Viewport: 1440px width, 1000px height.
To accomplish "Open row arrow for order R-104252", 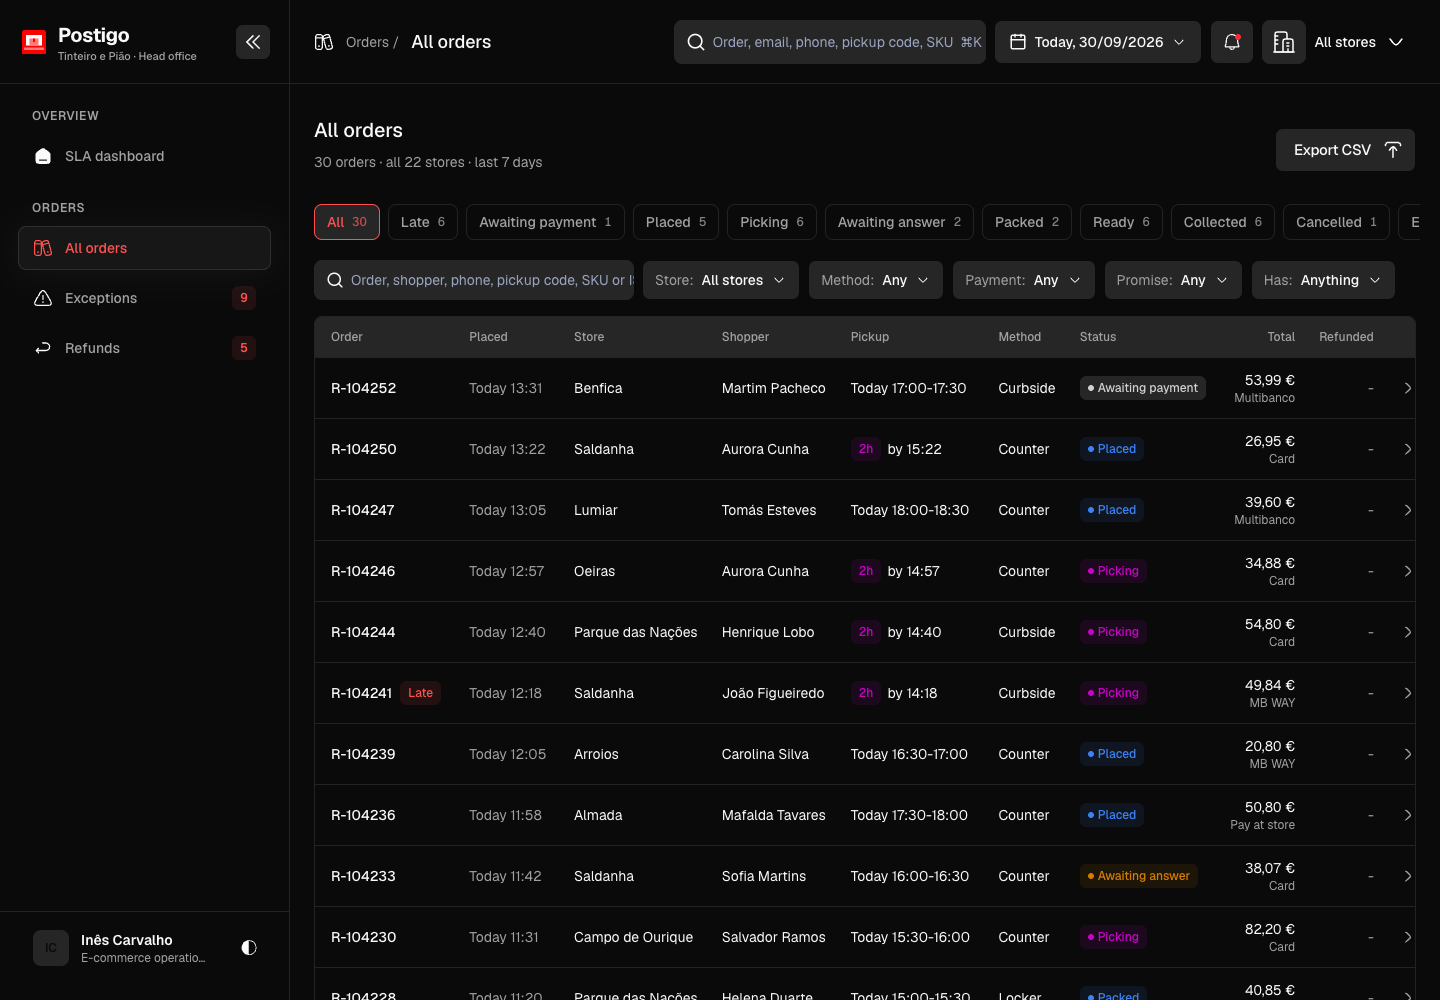I will [1407, 388].
